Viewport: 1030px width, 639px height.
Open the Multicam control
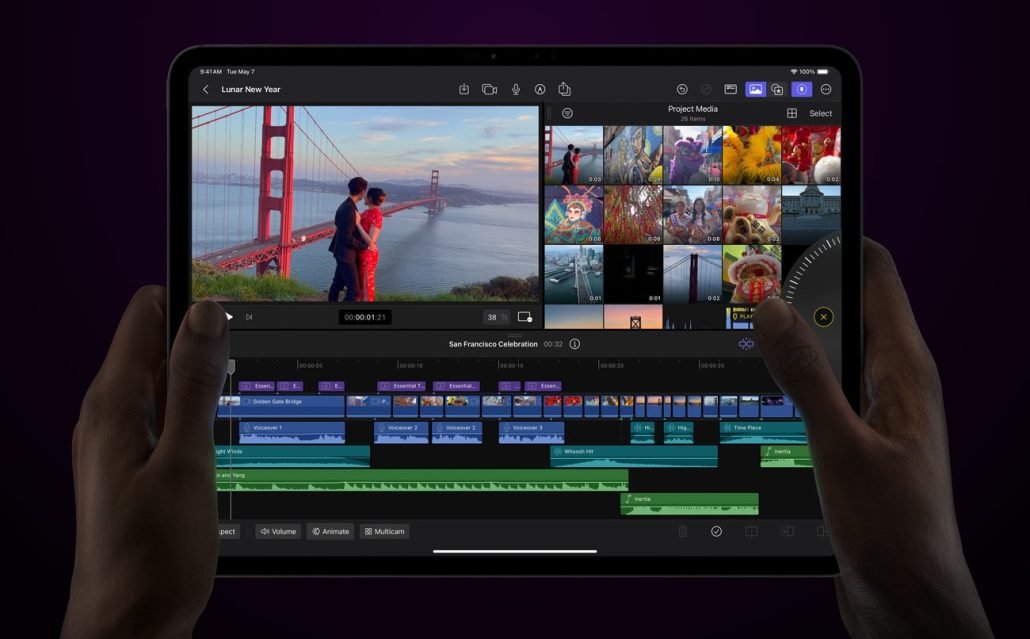[384, 531]
